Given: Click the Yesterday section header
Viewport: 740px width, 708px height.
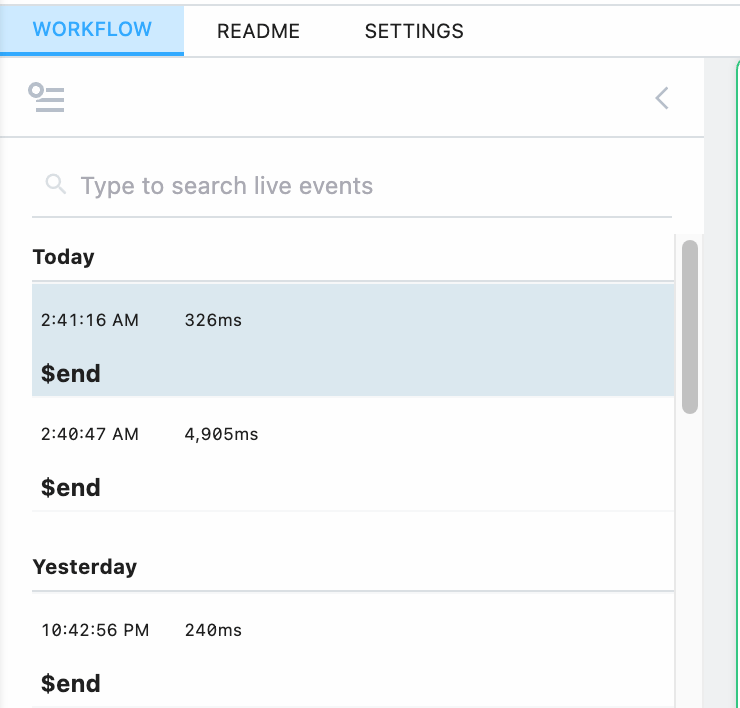Looking at the screenshot, I should pyautogui.click(x=85, y=567).
